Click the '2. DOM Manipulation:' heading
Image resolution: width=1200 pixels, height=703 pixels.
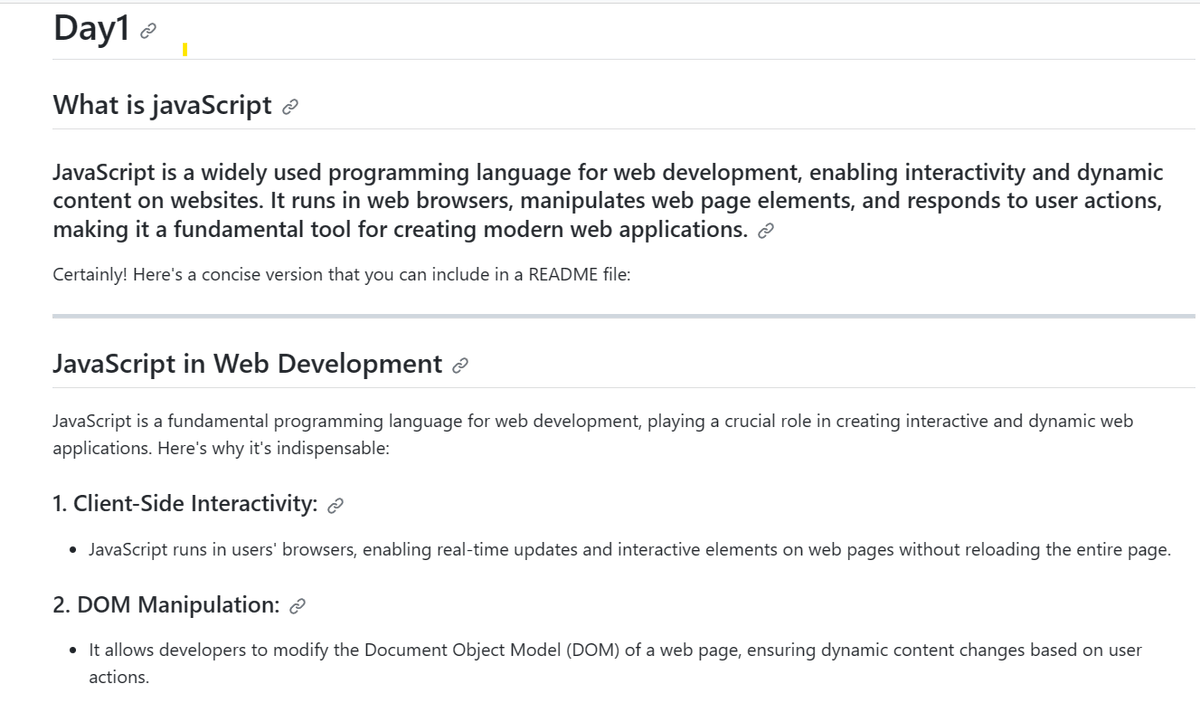(166, 605)
